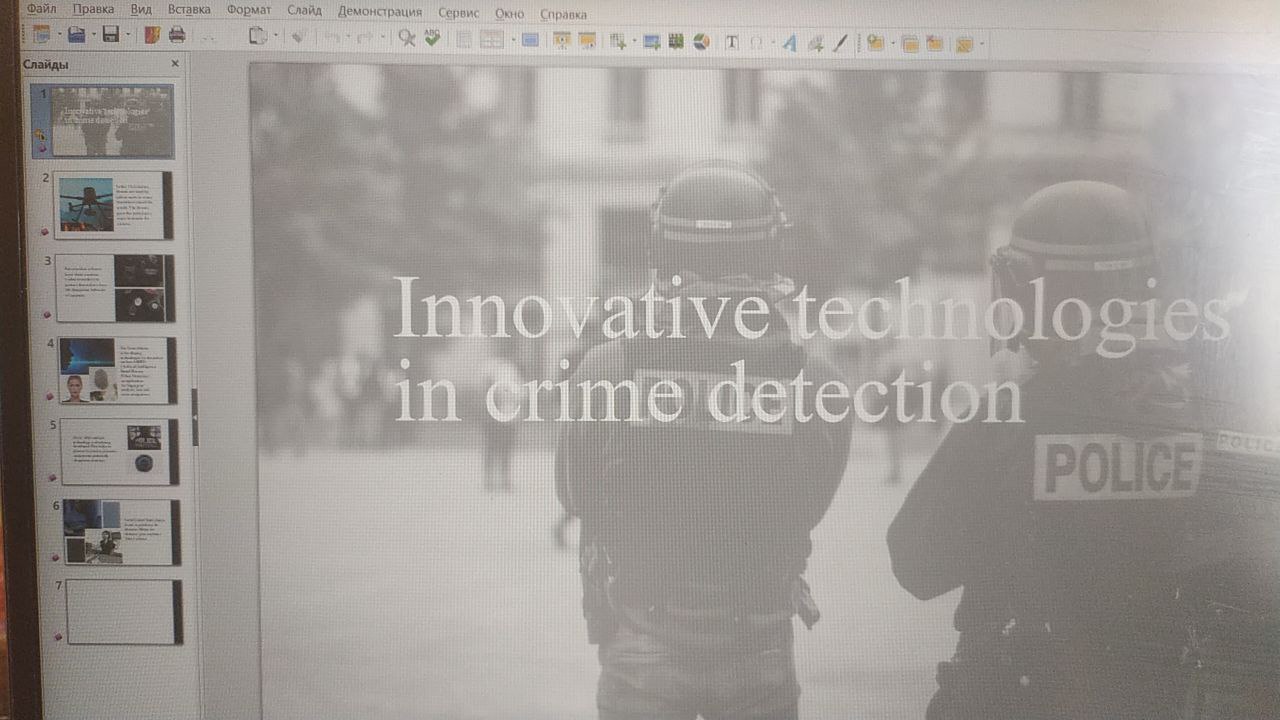Click the Save document icon
The image size is (1280, 720).
[x=110, y=35]
